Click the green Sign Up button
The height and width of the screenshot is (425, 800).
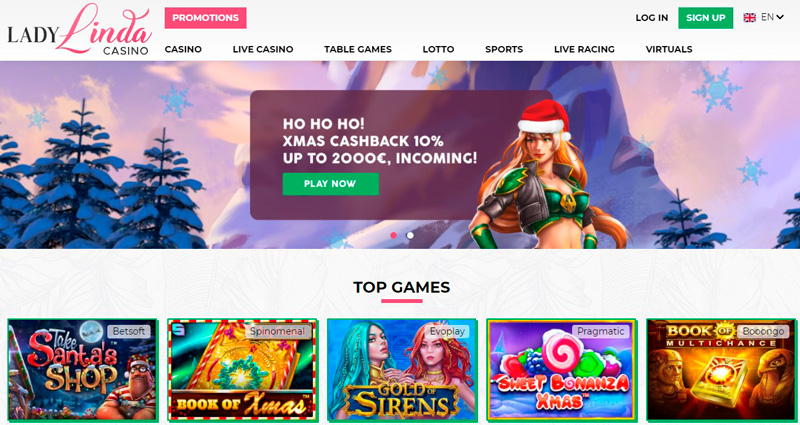706,18
